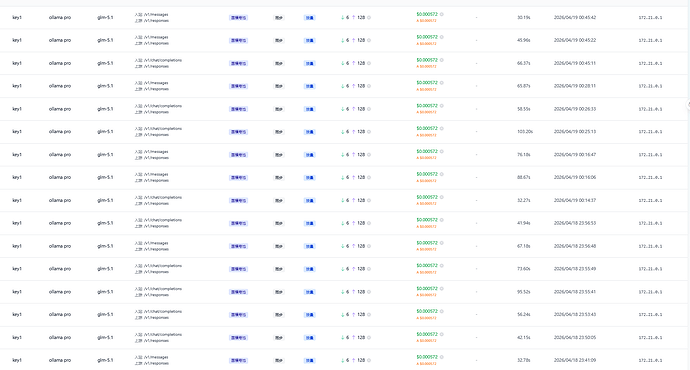This screenshot has height=370, width=690.
Task: Click duration value 32.78s
Action: (524, 361)
